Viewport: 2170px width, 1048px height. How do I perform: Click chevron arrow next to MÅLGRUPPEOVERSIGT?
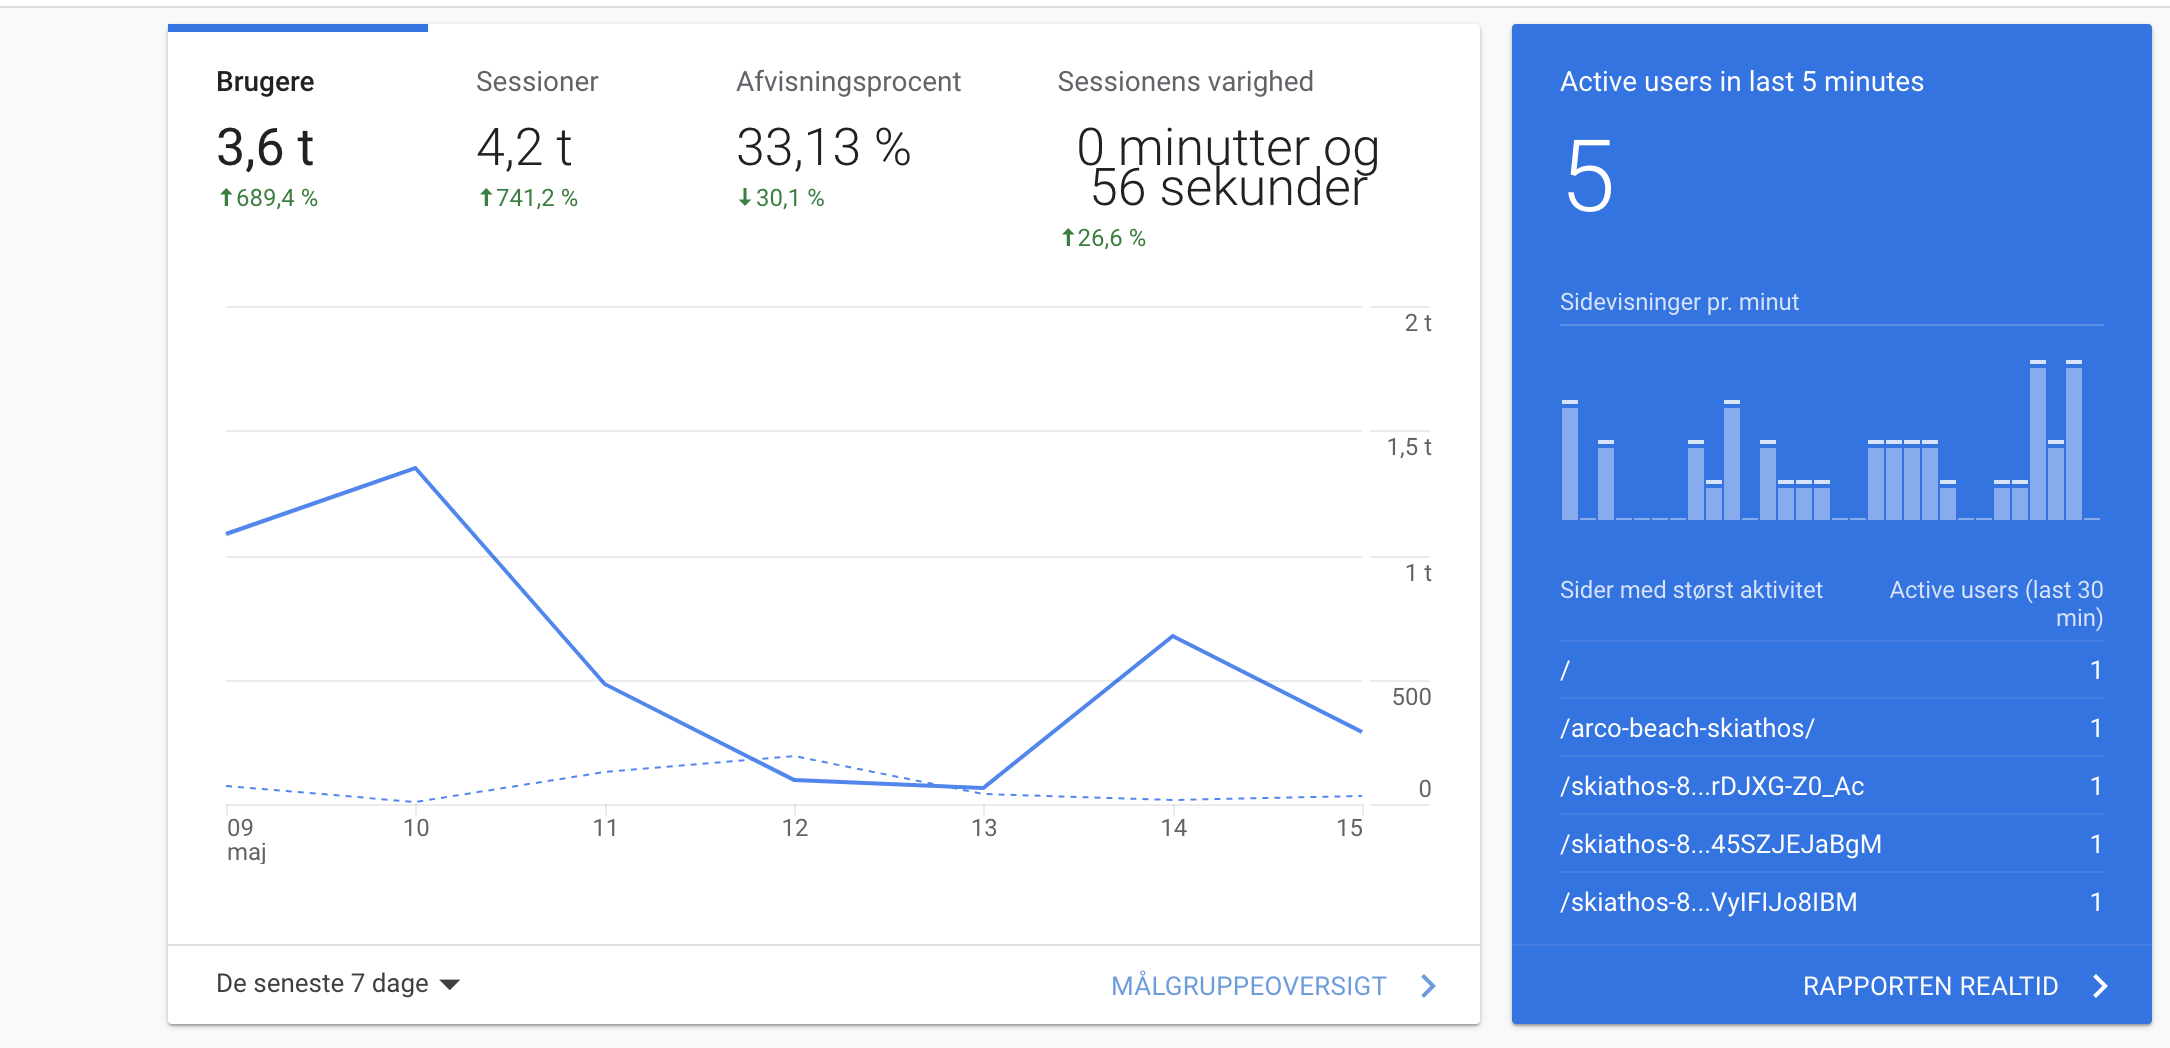(x=1428, y=986)
